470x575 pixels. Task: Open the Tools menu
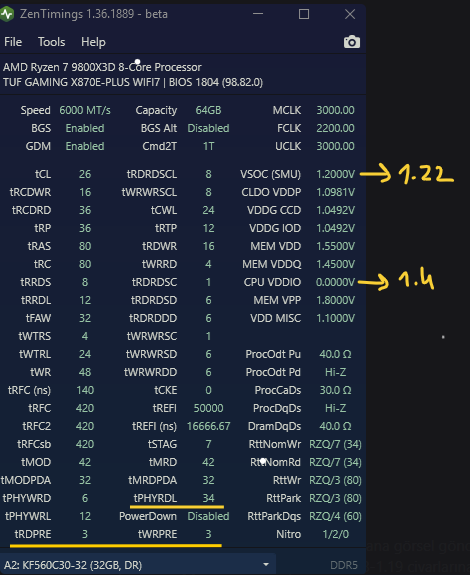coord(51,42)
